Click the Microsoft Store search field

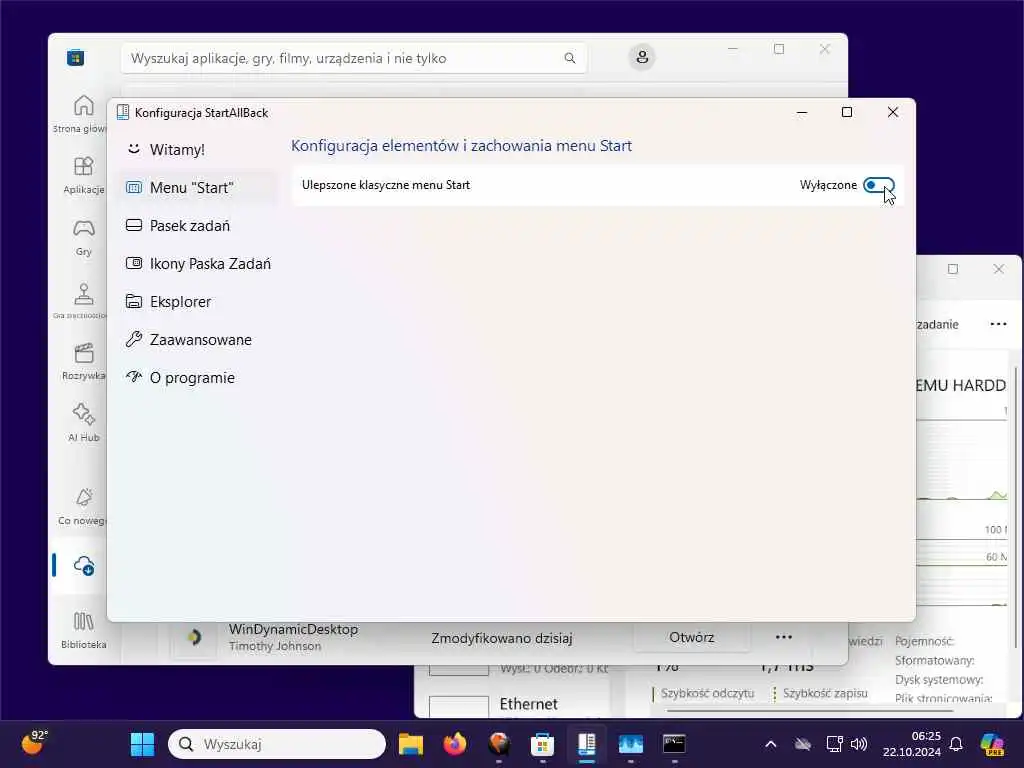click(x=353, y=58)
